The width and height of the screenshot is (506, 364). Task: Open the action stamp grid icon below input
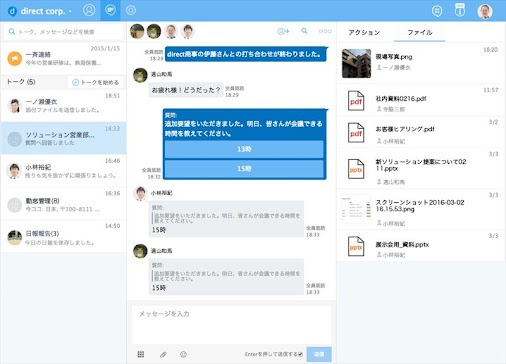141,354
